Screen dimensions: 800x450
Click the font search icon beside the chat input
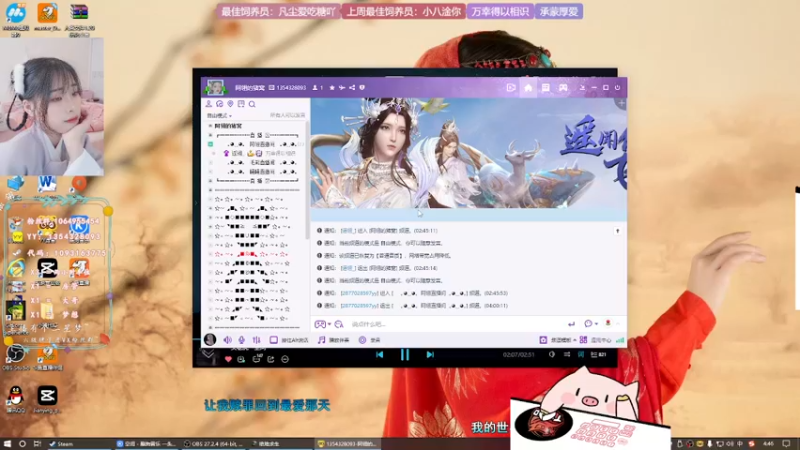point(339,324)
